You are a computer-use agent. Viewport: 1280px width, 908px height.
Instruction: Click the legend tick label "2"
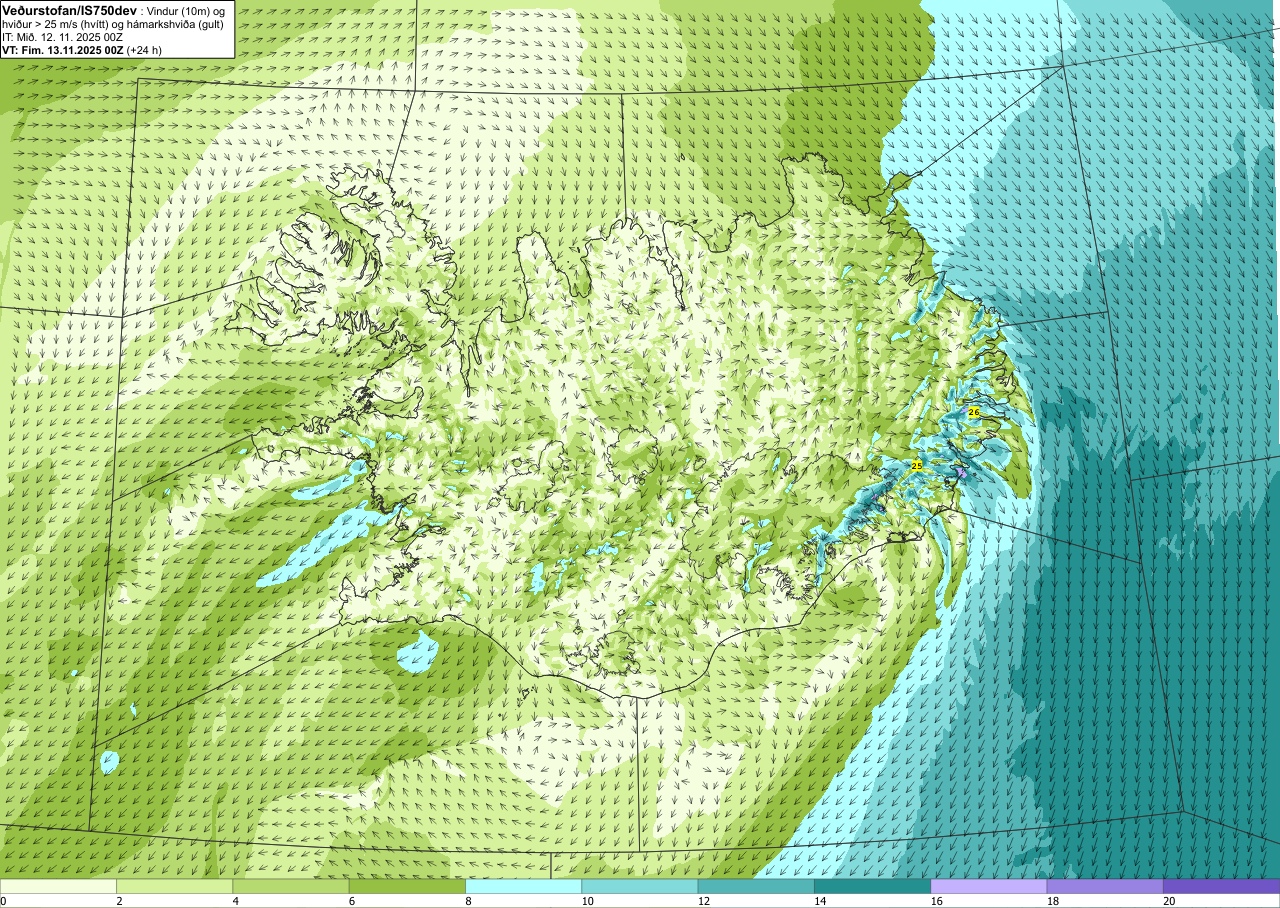(x=119, y=901)
